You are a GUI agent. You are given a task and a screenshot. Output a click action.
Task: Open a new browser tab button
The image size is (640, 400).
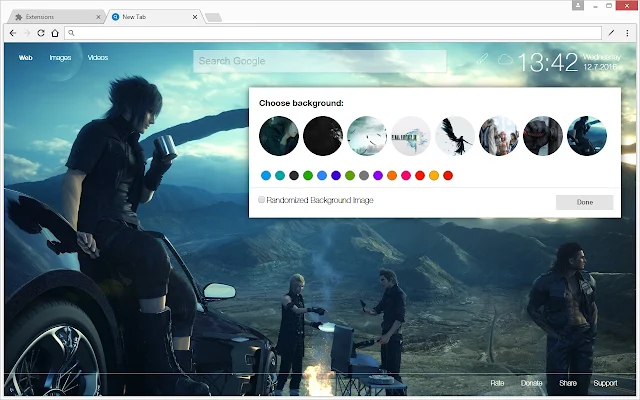[x=213, y=17]
